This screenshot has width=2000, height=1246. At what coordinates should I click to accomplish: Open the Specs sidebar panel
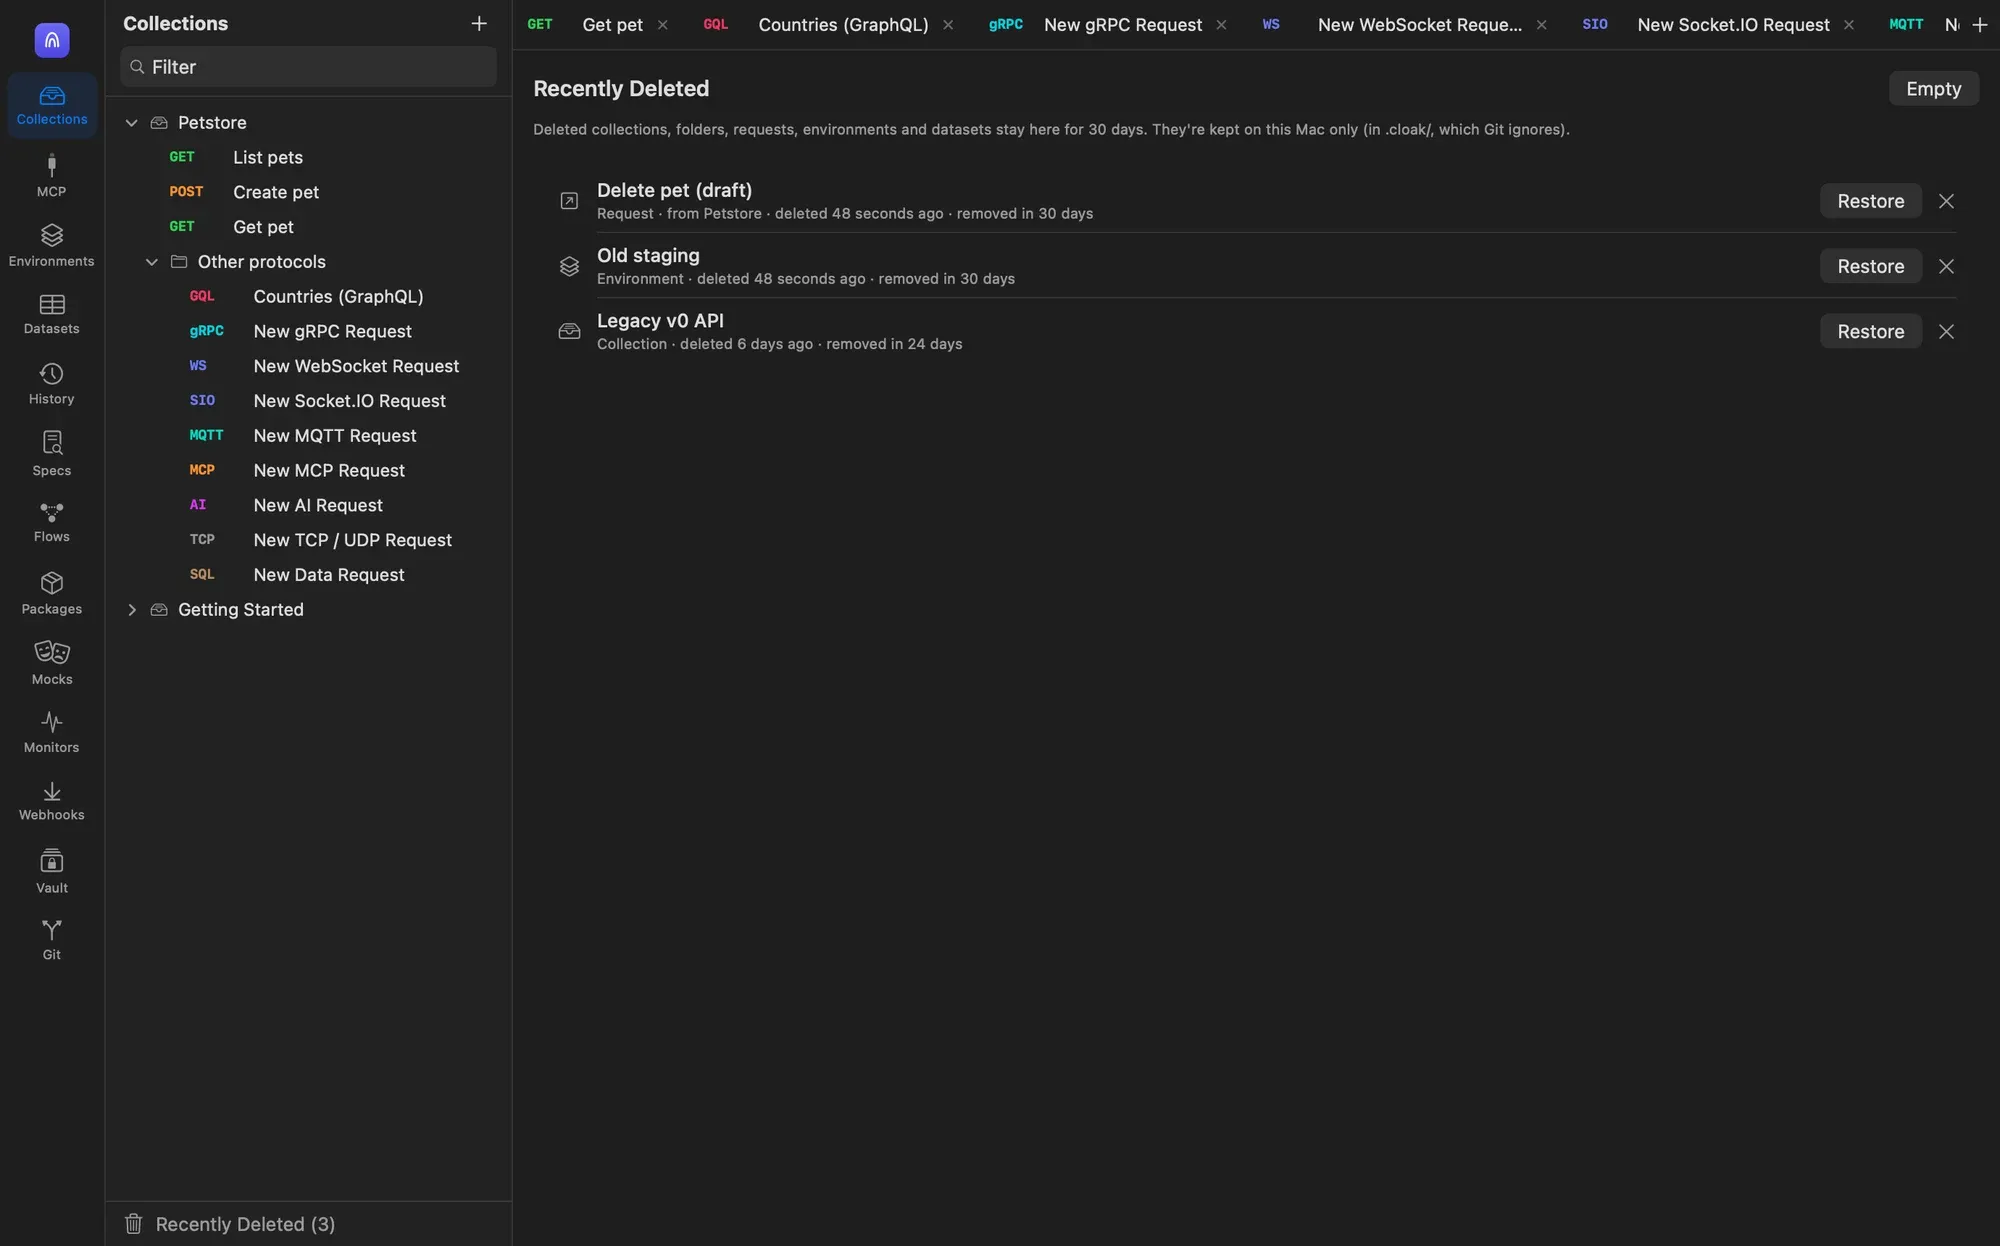(x=51, y=453)
